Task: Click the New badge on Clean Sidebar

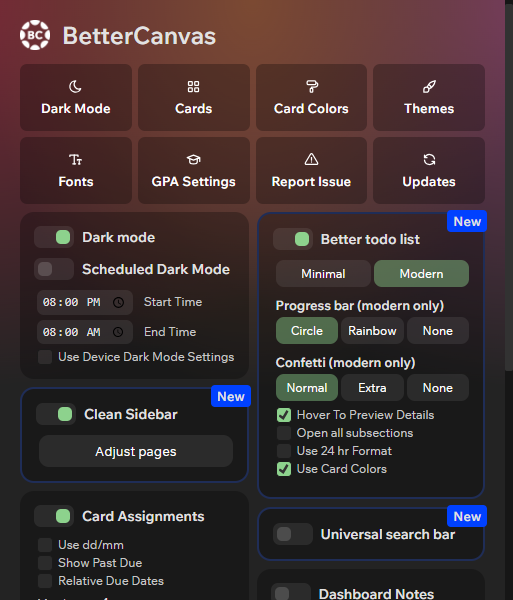Action: pyautogui.click(x=231, y=396)
